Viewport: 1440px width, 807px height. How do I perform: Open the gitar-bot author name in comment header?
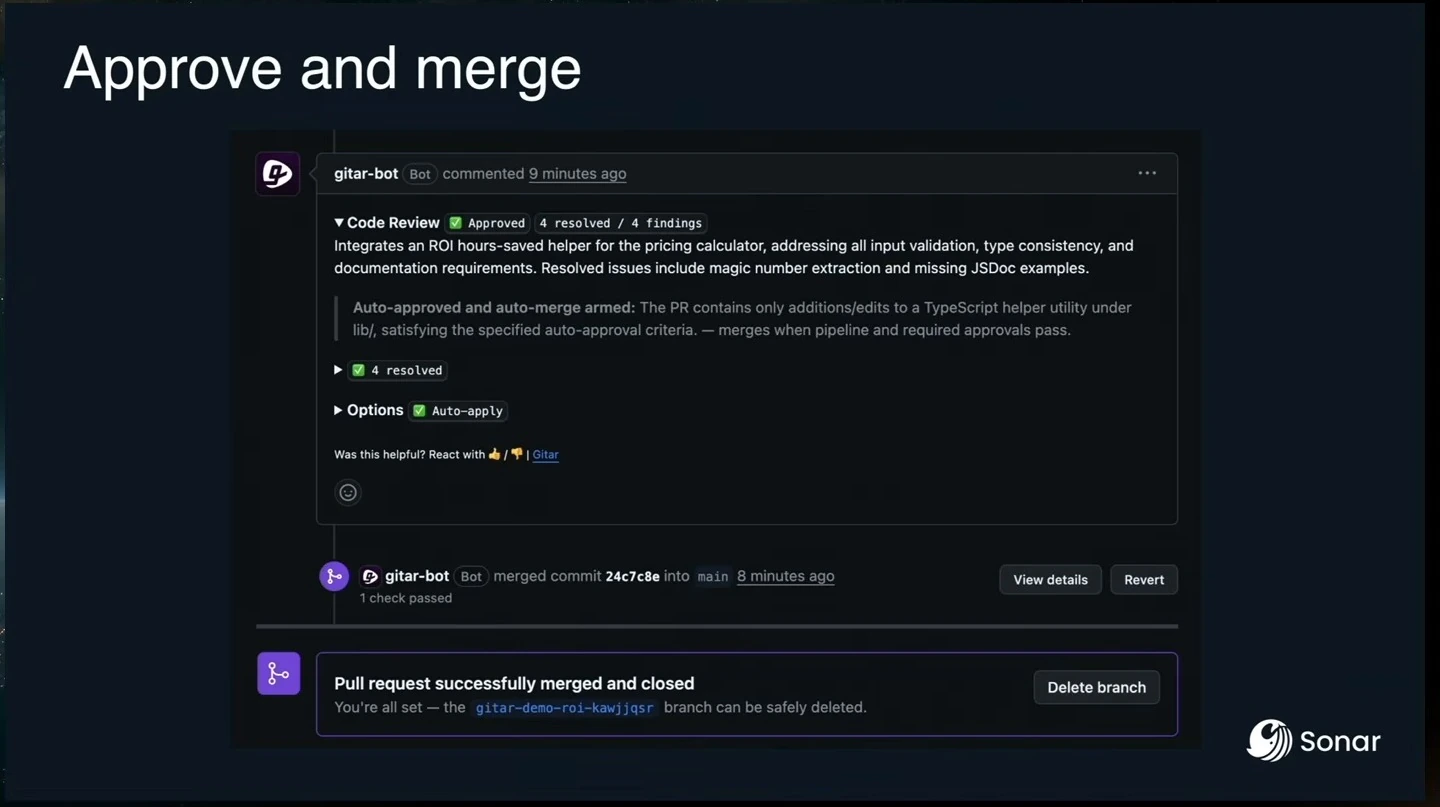coord(366,174)
